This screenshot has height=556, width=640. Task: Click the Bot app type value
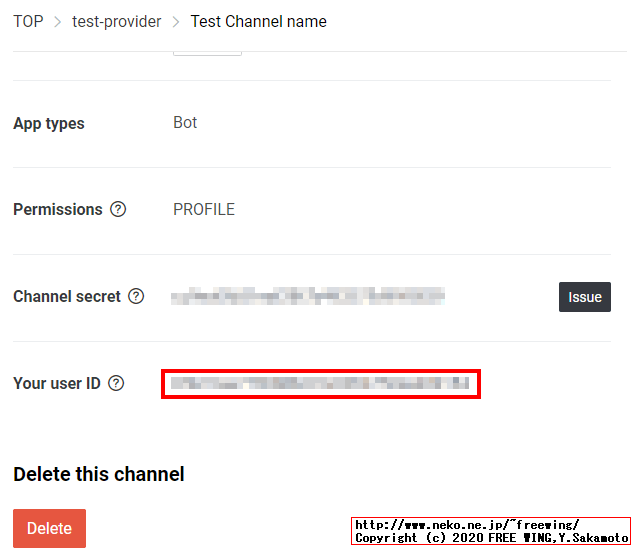185,123
